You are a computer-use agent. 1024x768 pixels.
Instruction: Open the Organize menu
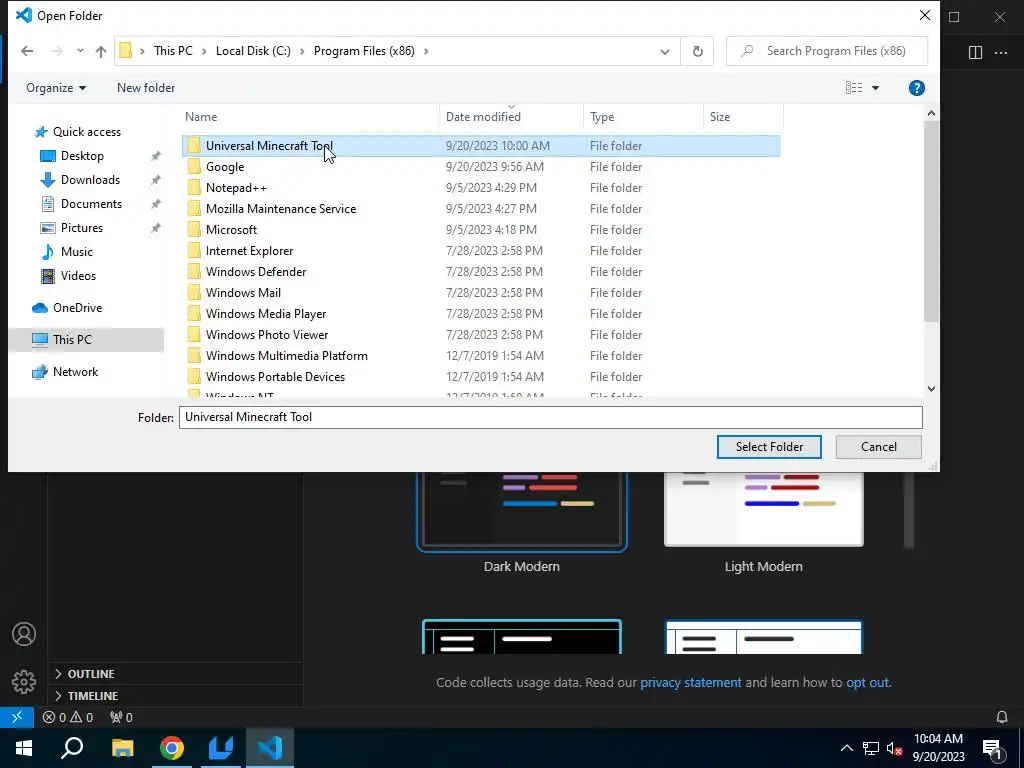[x=56, y=88]
